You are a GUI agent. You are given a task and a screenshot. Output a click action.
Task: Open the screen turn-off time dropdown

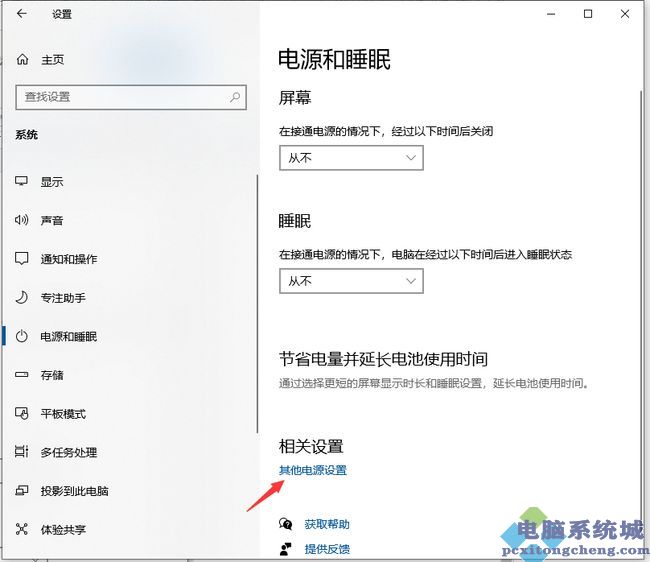pyautogui.click(x=352, y=158)
